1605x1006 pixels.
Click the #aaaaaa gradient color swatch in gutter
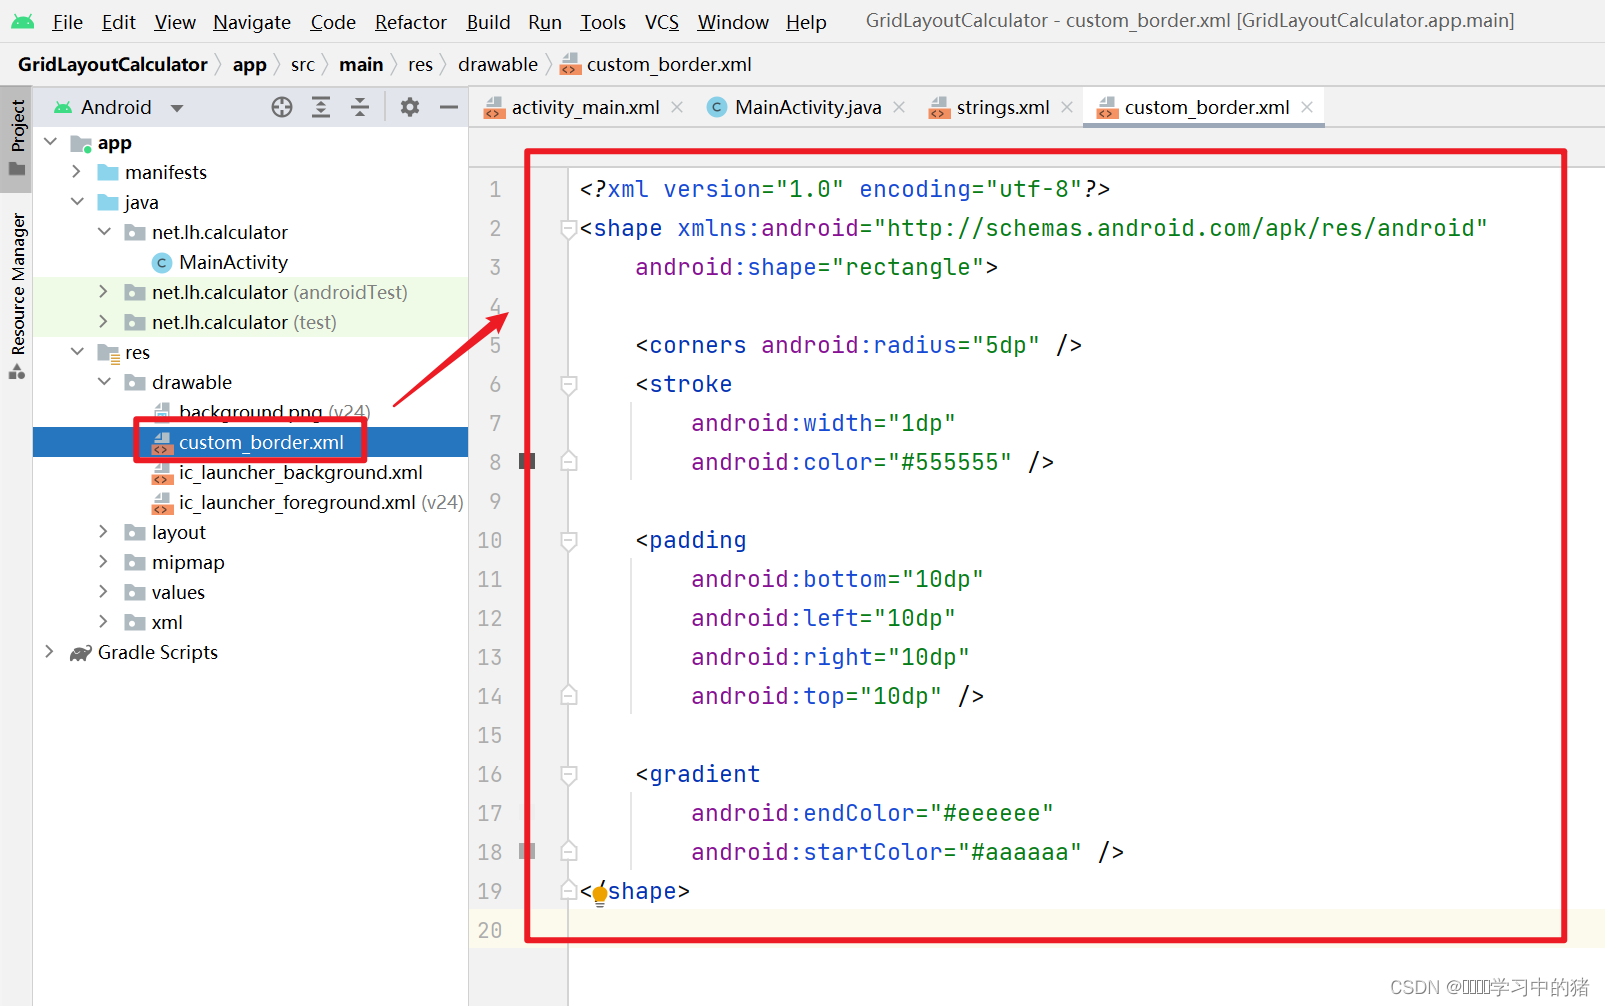click(527, 851)
